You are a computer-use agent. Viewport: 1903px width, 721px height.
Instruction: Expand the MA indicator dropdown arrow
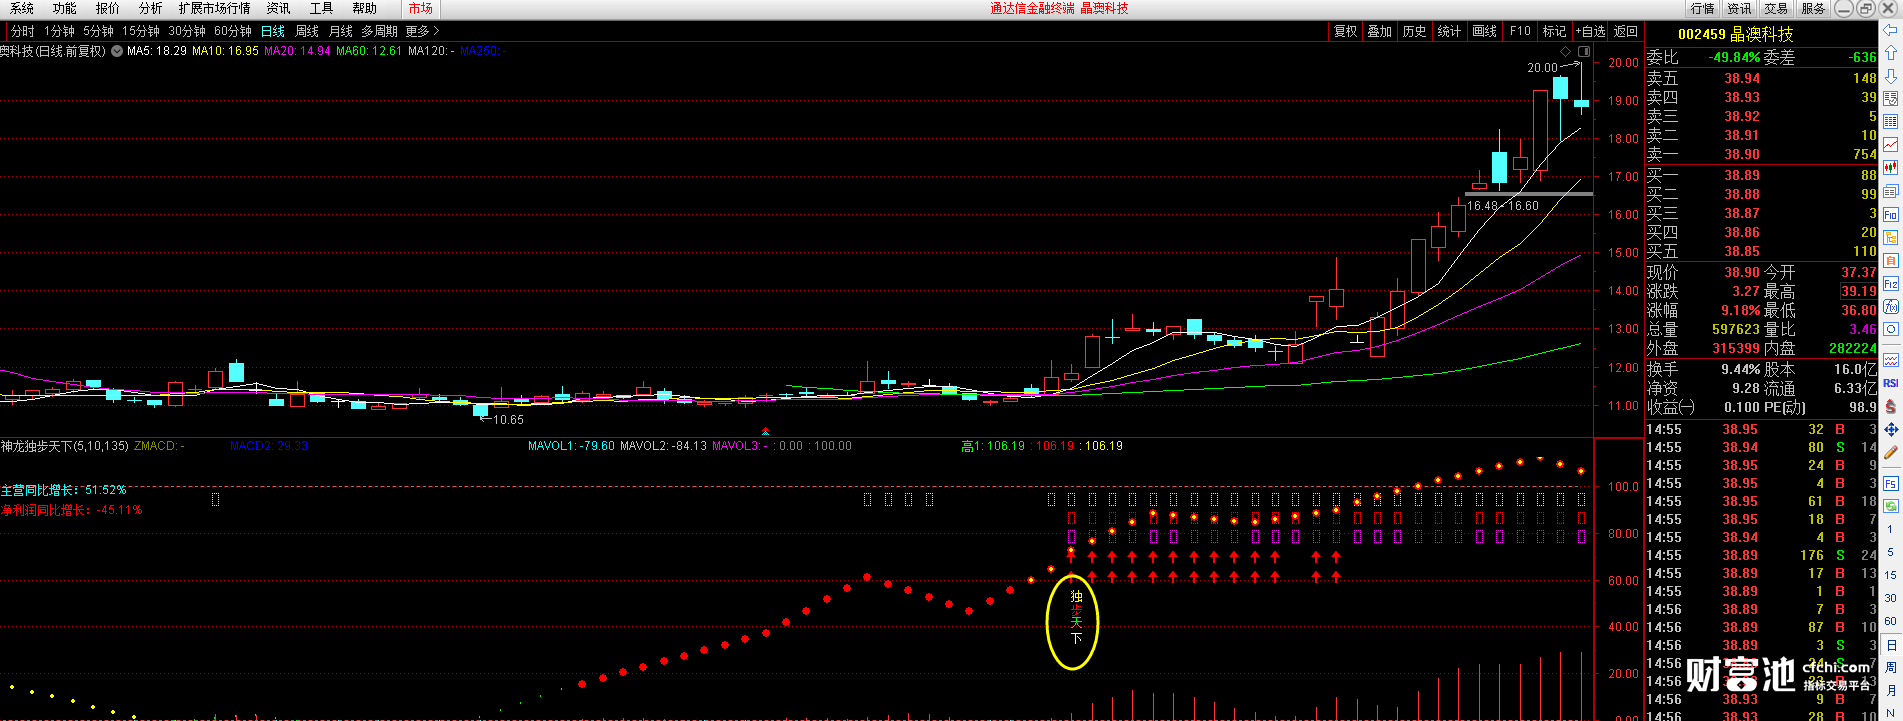(117, 51)
